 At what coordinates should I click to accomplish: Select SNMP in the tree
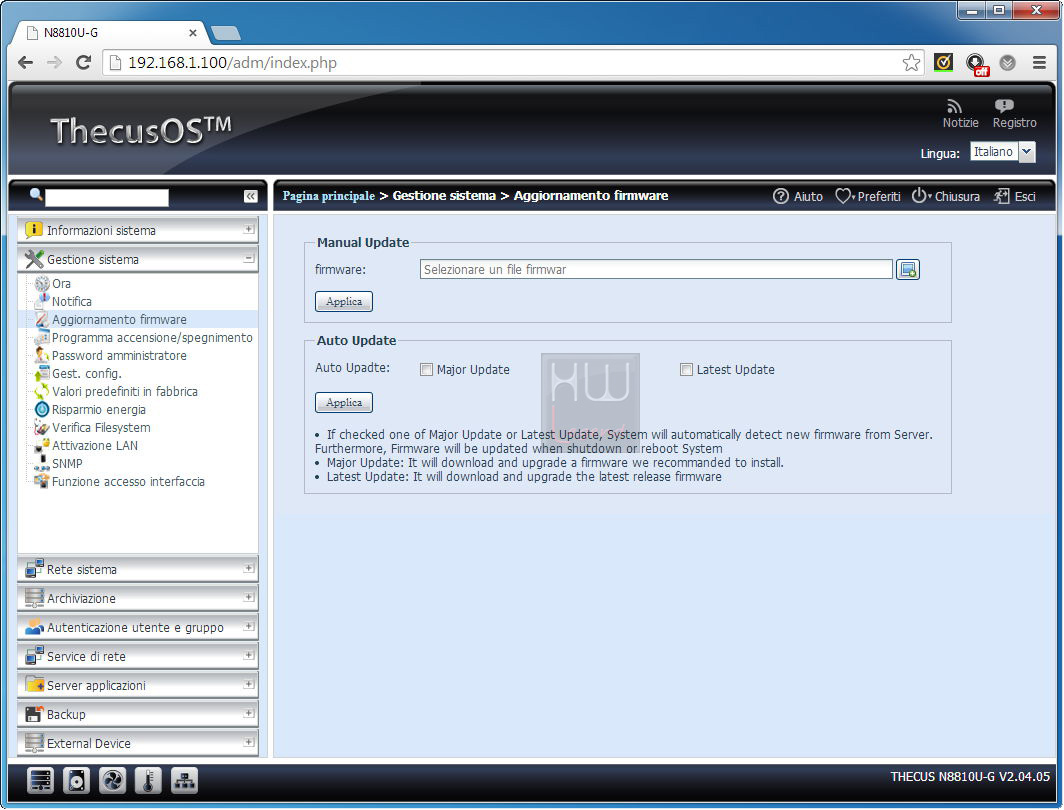click(x=67, y=464)
